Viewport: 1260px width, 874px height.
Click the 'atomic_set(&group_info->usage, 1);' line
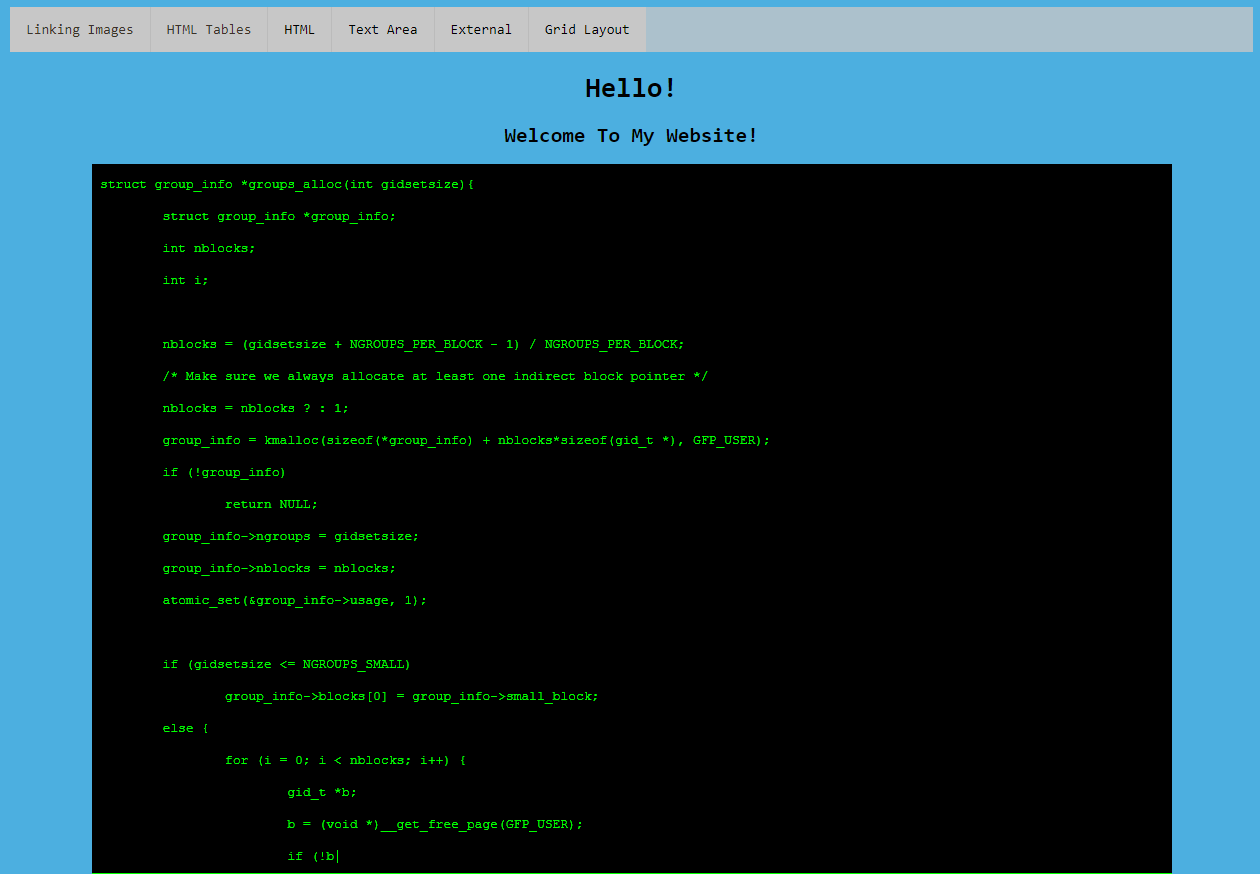pyautogui.click(x=295, y=600)
